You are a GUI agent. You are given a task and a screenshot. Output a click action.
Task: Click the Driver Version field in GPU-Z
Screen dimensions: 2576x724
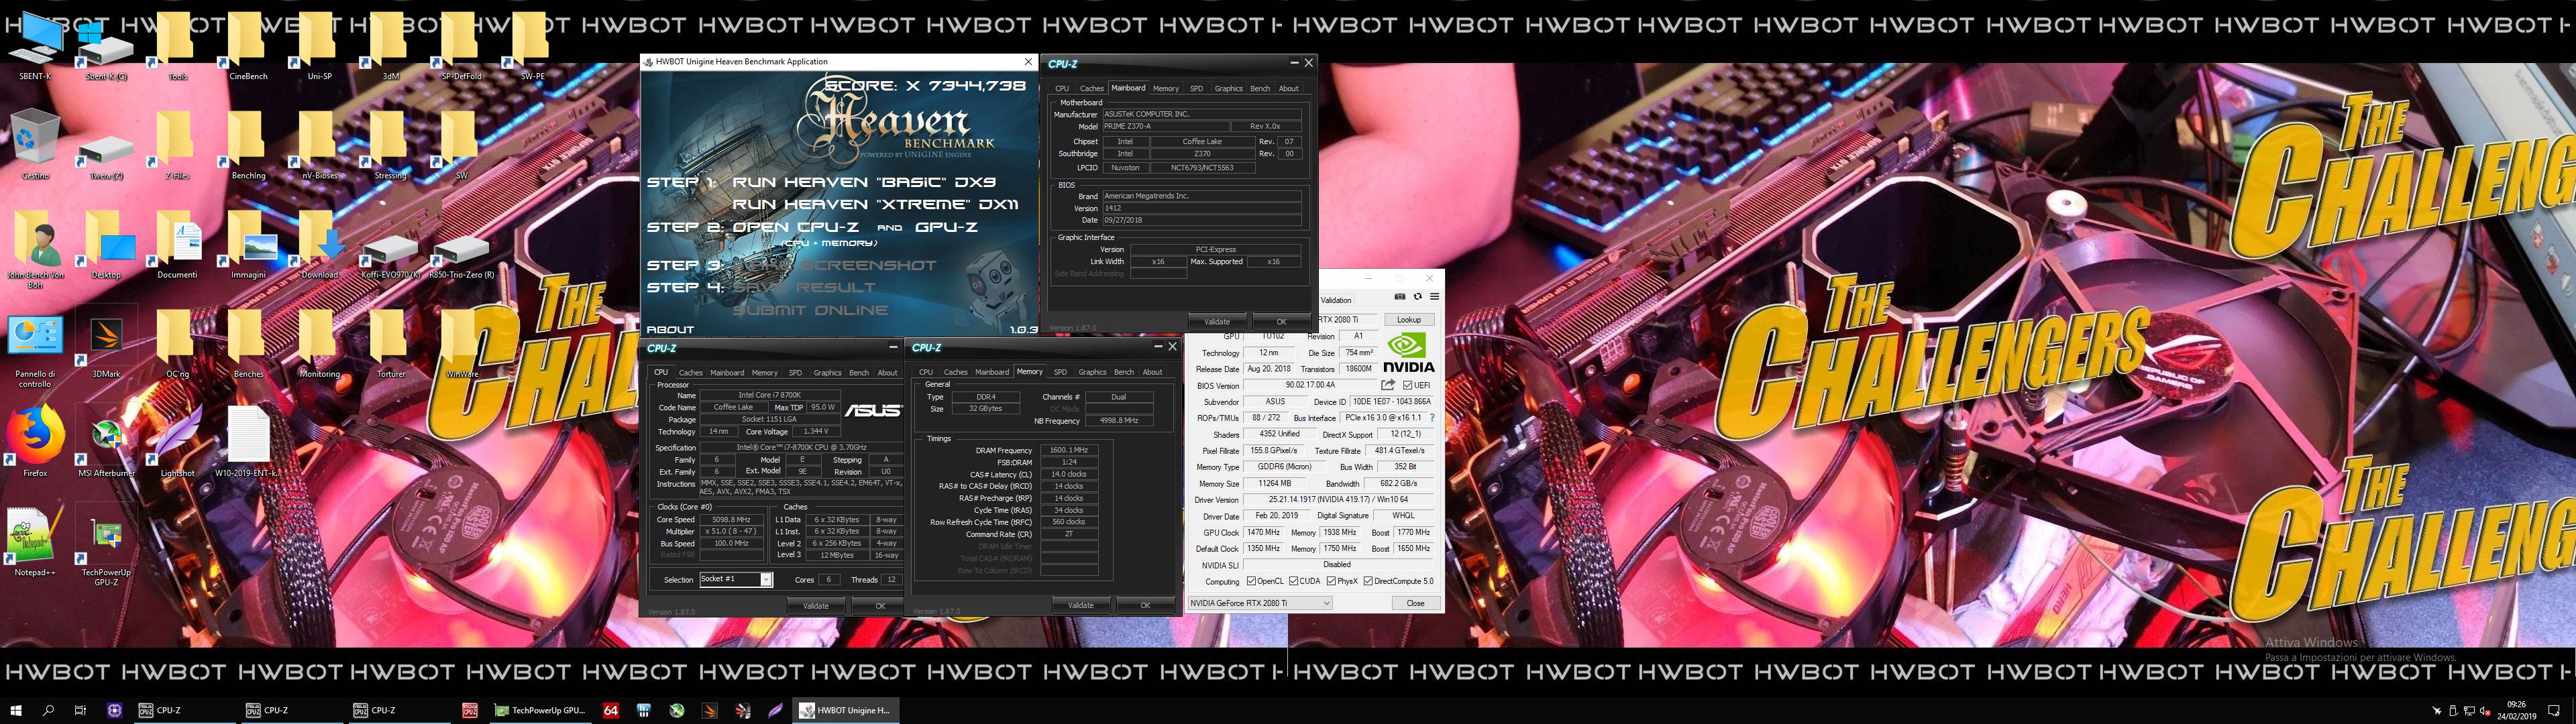click(1338, 500)
